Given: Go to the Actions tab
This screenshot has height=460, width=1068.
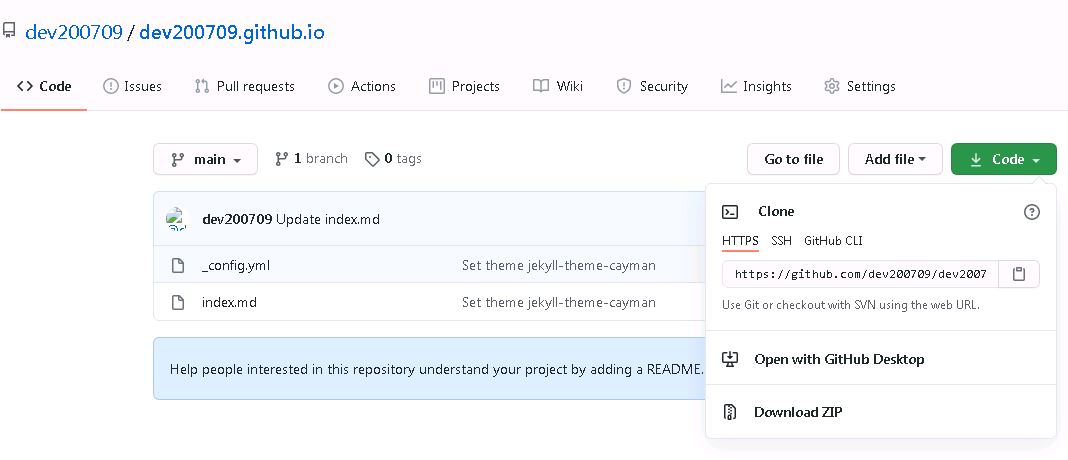Looking at the screenshot, I should [x=362, y=87].
